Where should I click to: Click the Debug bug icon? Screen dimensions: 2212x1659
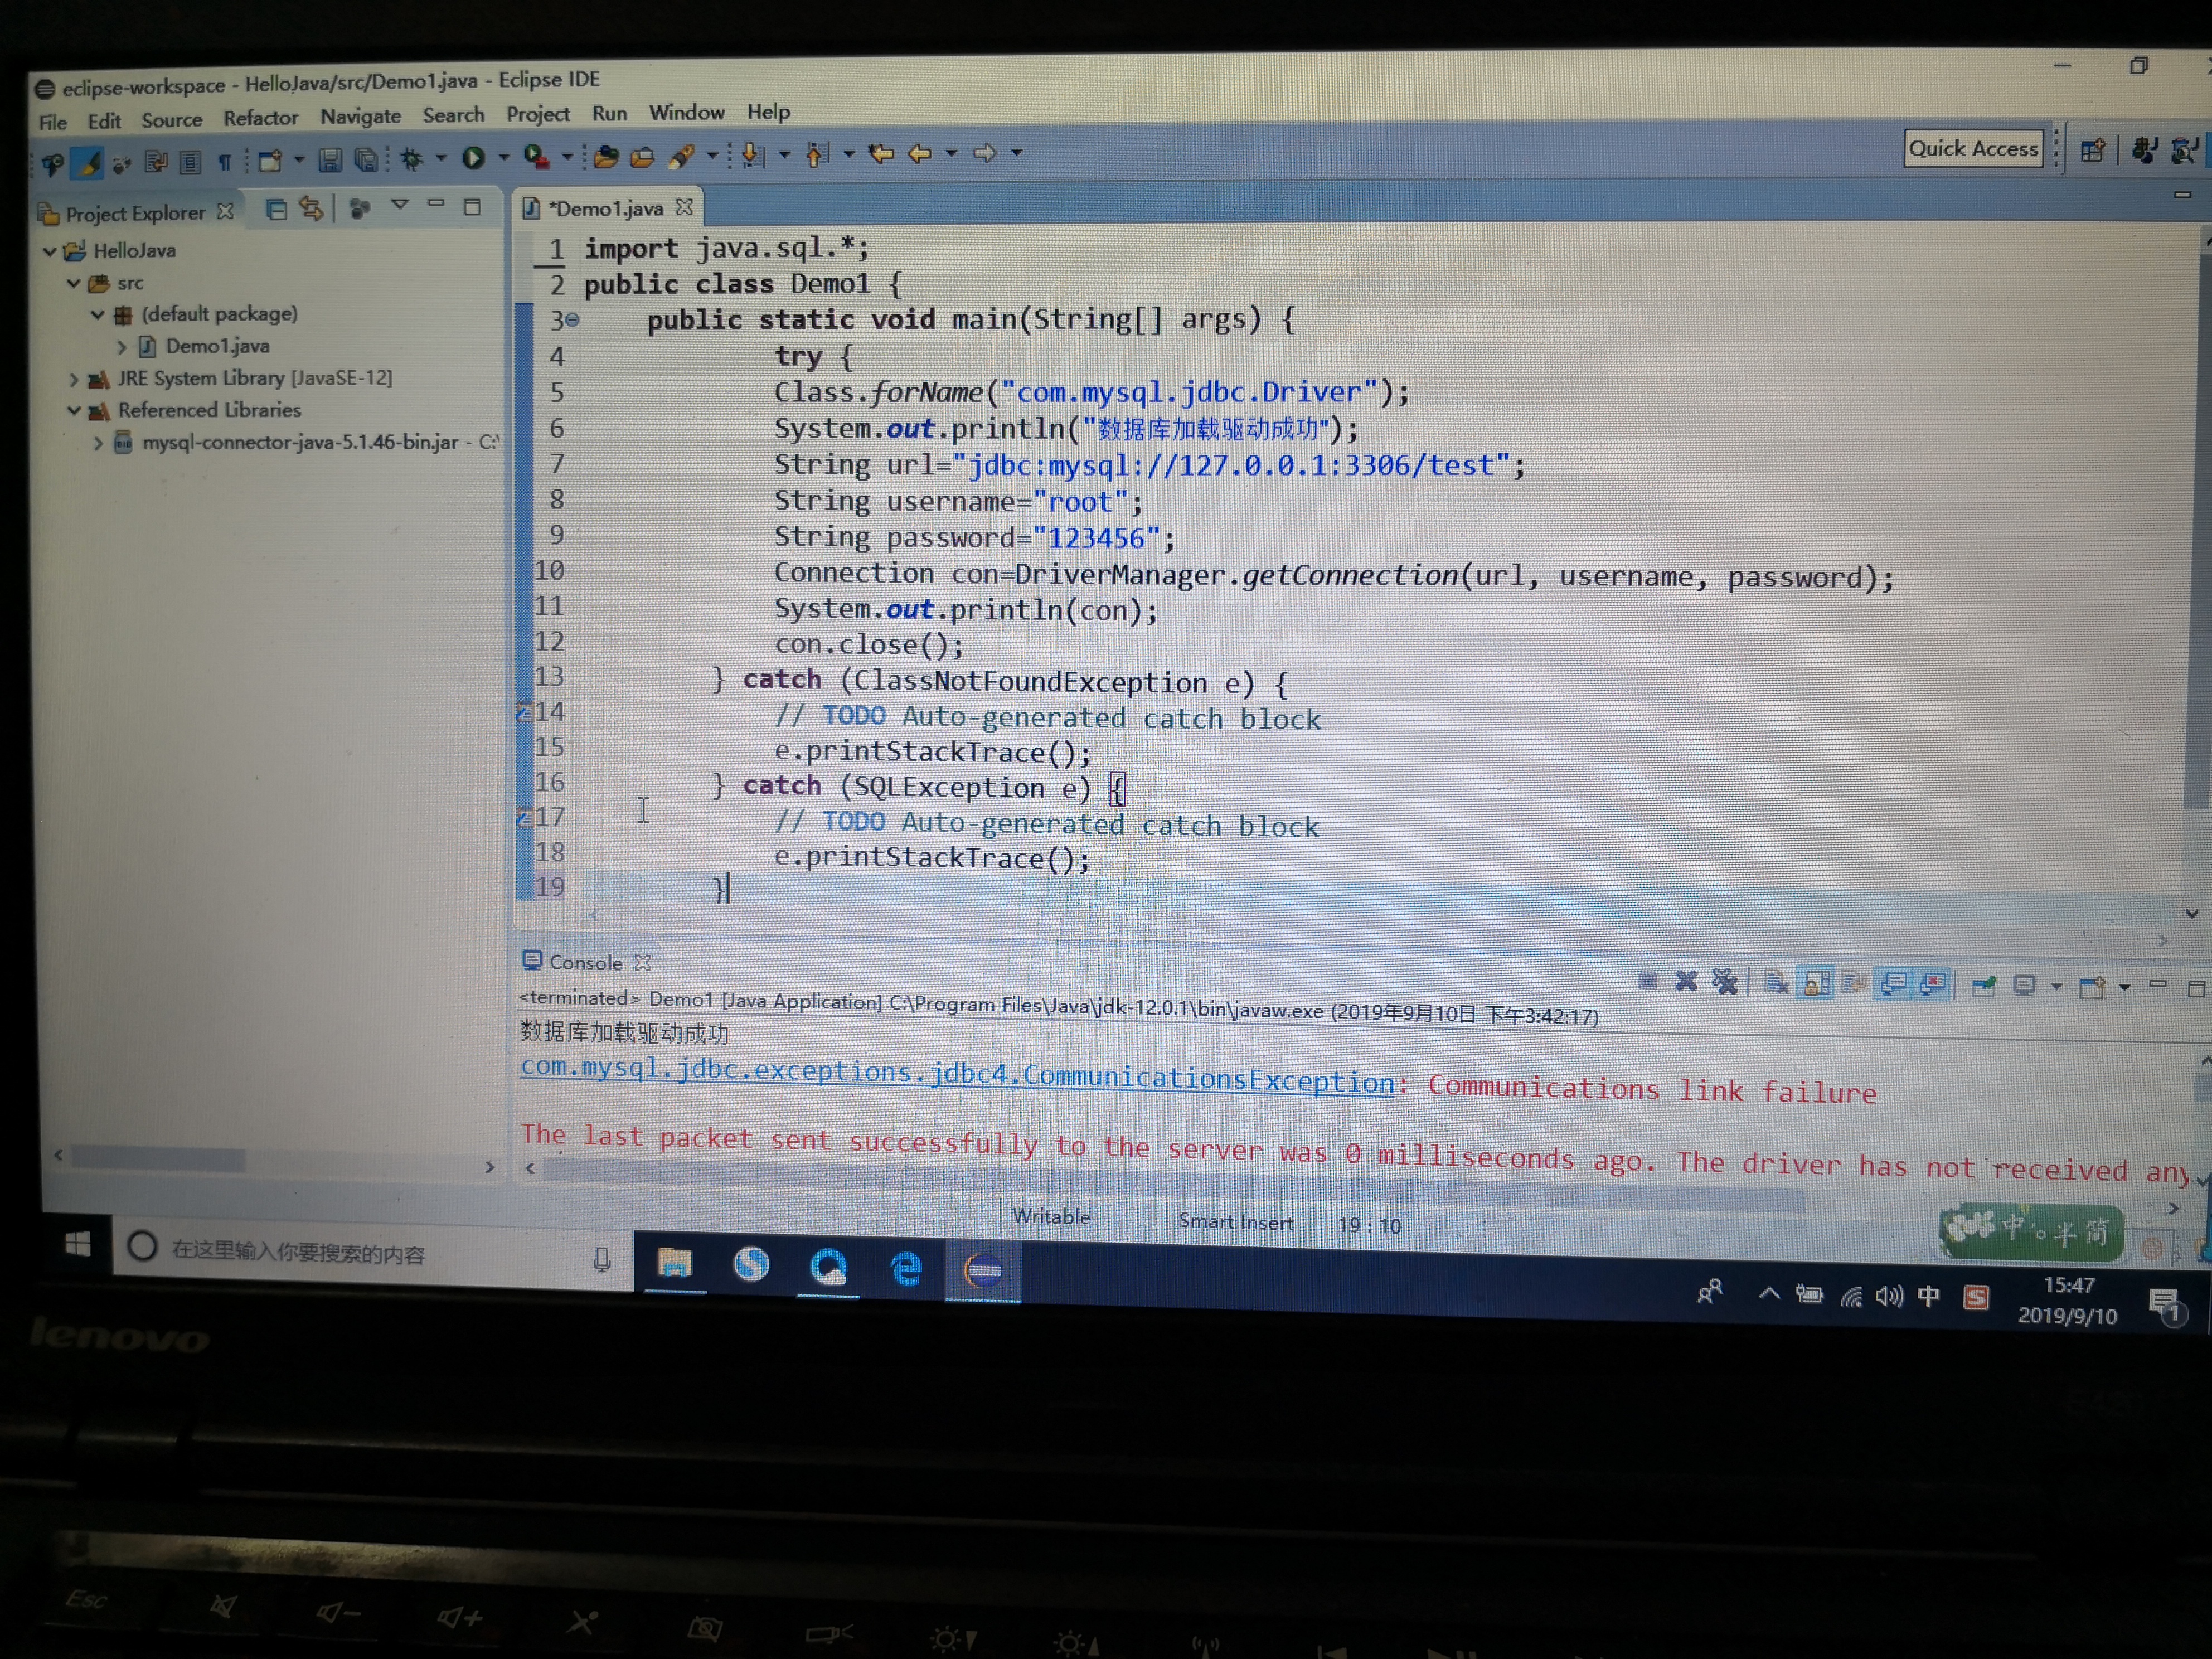coord(412,158)
